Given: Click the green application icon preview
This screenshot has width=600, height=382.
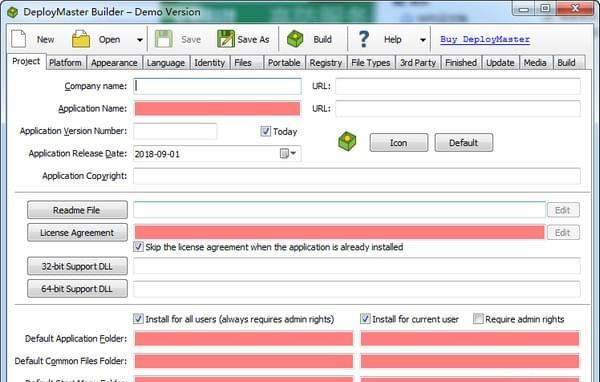Looking at the screenshot, I should [x=347, y=141].
